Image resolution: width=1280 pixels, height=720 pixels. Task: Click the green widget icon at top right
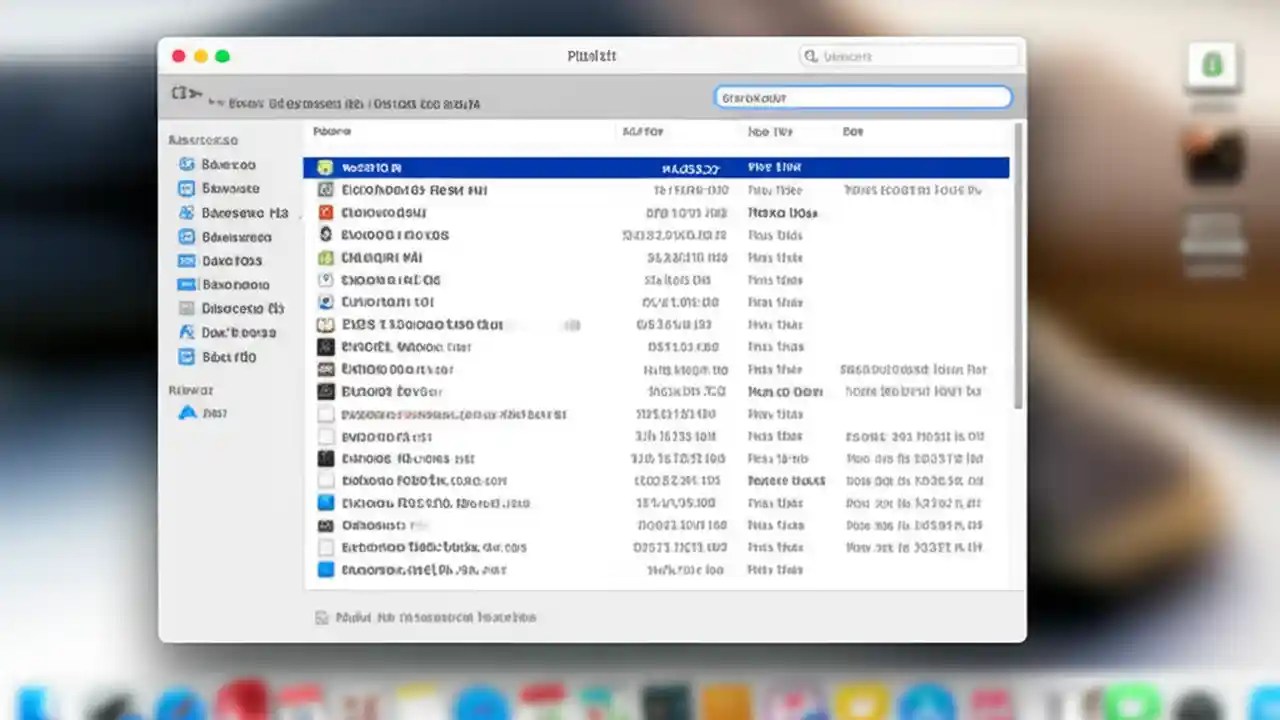[1212, 64]
